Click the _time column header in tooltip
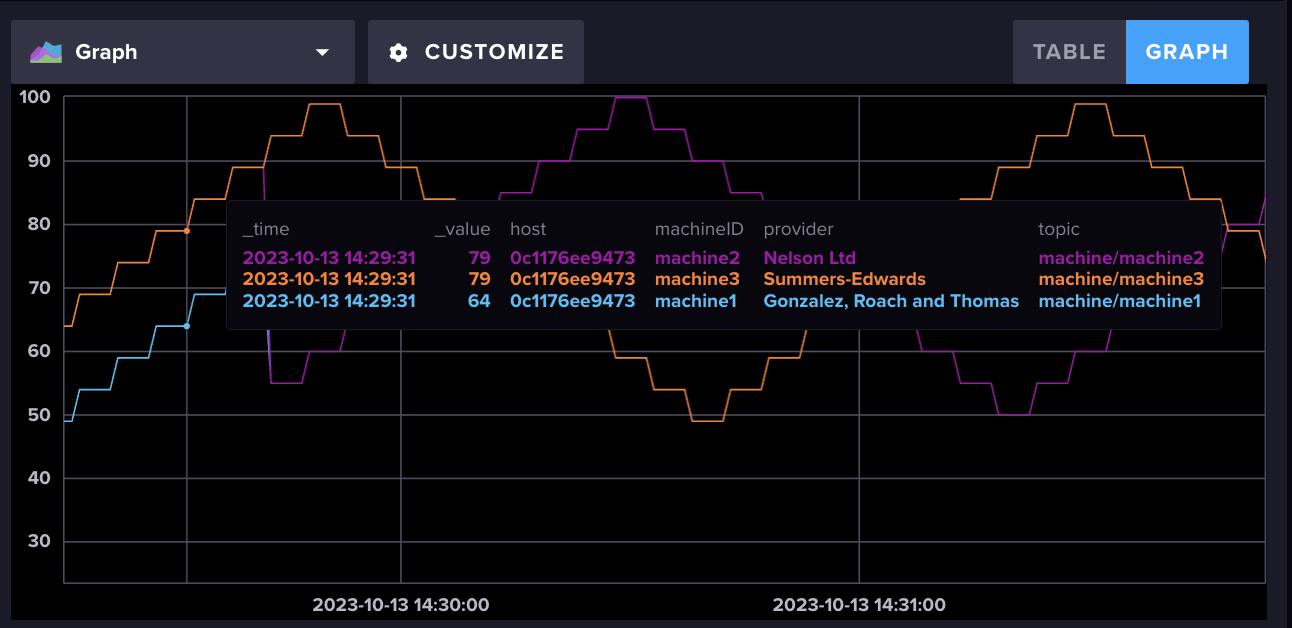 point(266,230)
